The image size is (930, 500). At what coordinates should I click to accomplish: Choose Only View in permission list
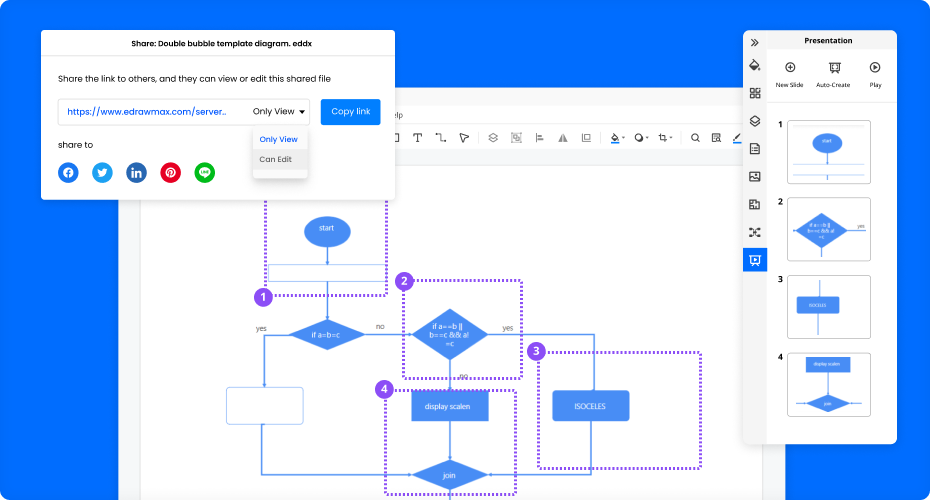tap(278, 139)
